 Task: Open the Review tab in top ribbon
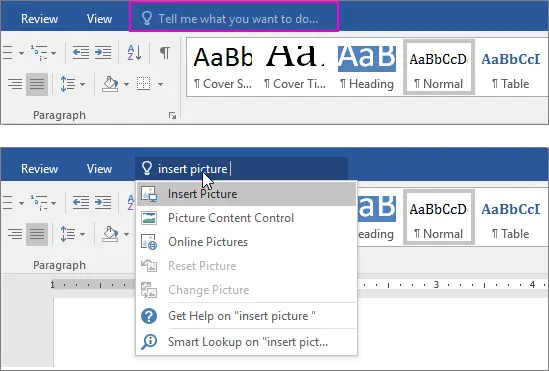point(39,19)
